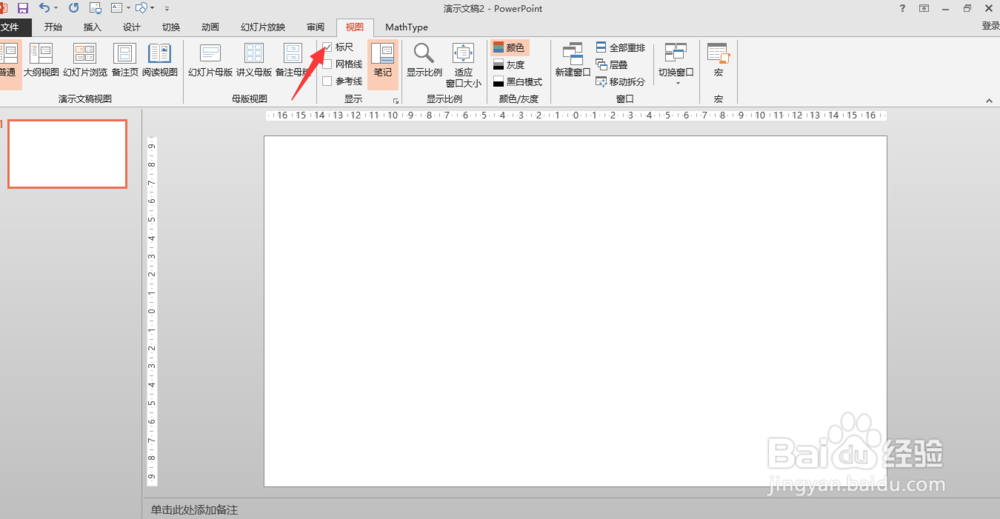Select the 视图 ribbon tab
The width and height of the screenshot is (1000, 519).
355,27
